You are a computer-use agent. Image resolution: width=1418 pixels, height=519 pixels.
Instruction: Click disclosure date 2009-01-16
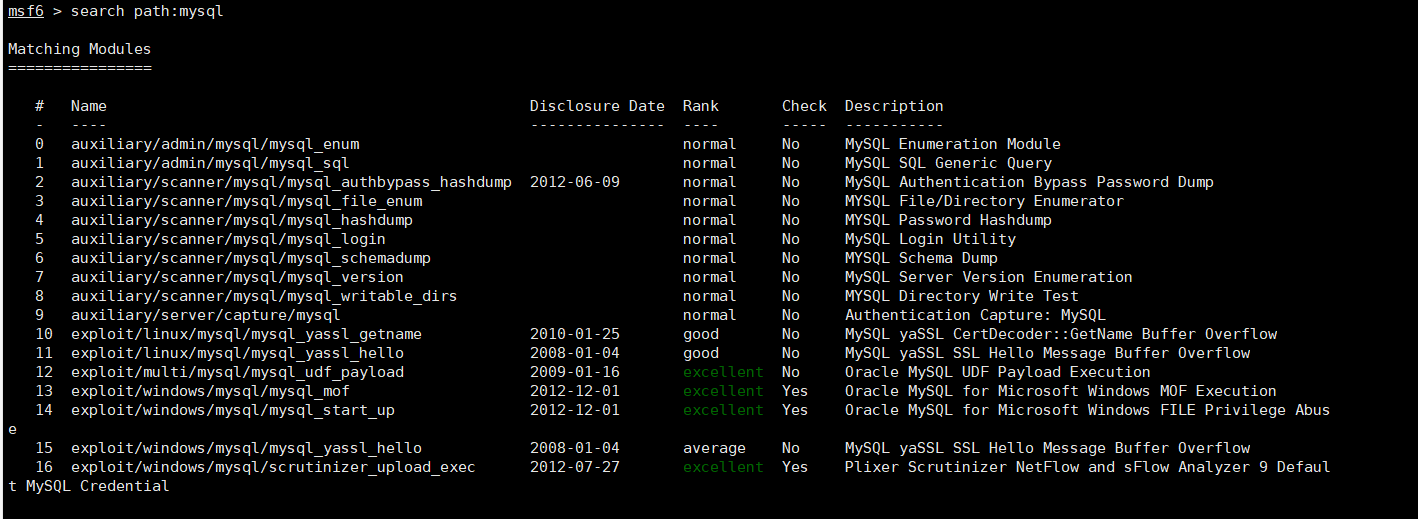click(575, 372)
